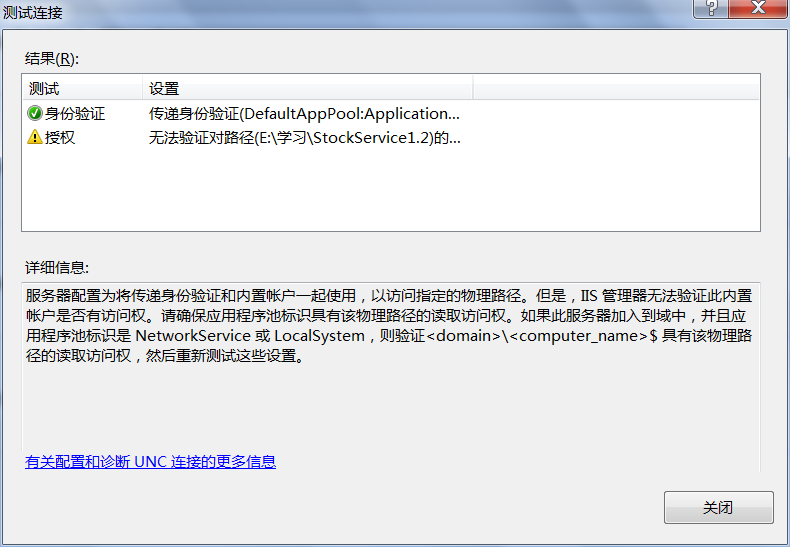This screenshot has height=547, width=790.
Task: Select the 身份验证 result row
Action: pos(390,113)
